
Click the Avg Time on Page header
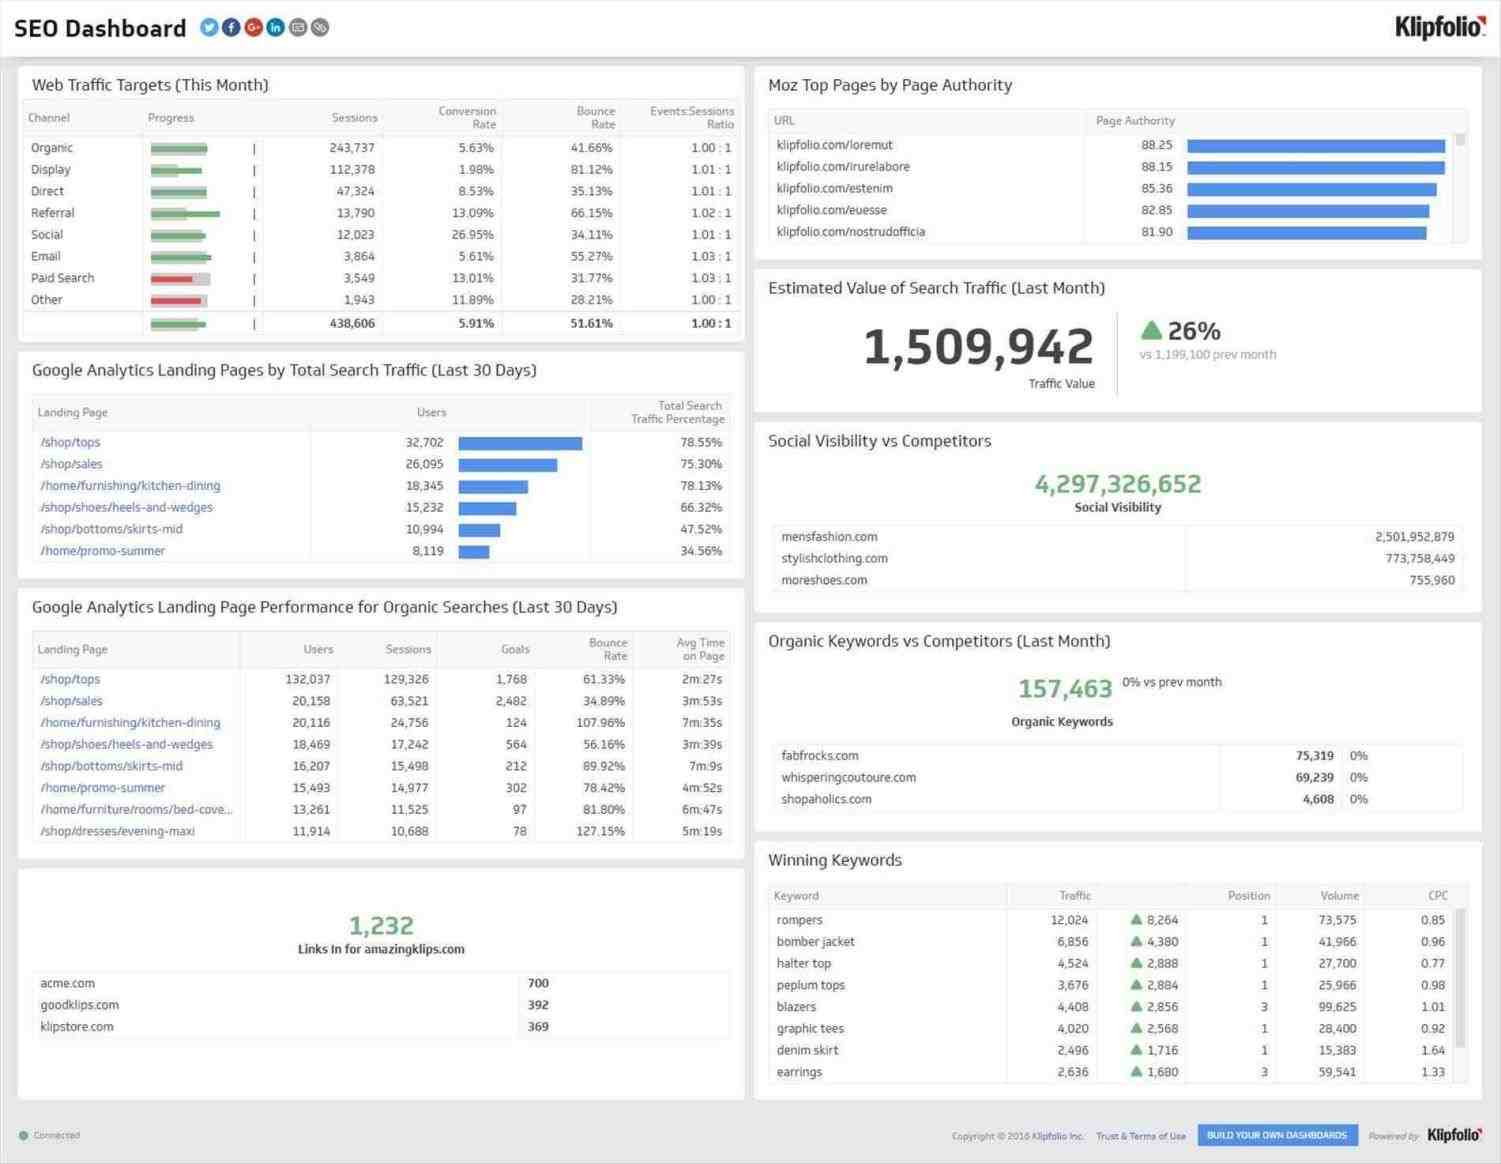pyautogui.click(x=700, y=649)
